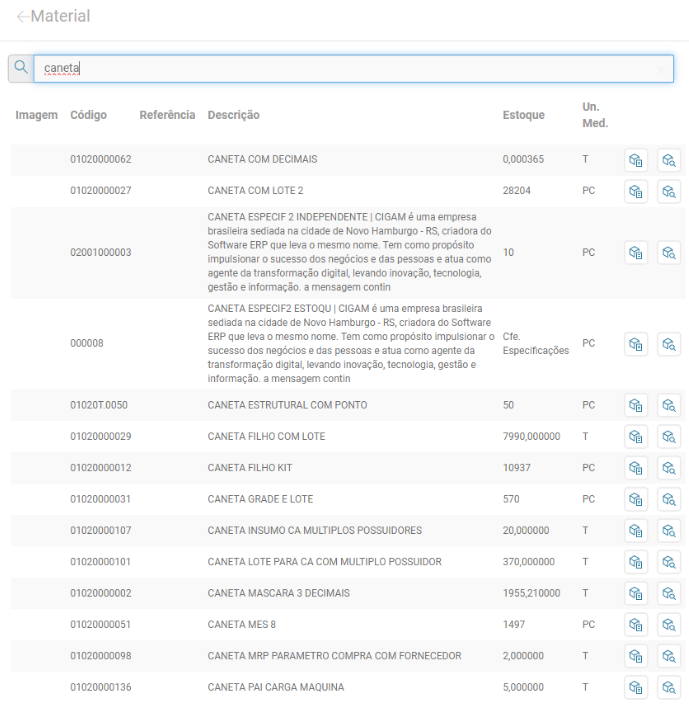Click box-with-magnifier icon for CANETA PAI CARGA MAQUINA
The width and height of the screenshot is (689, 711).
pos(669,687)
